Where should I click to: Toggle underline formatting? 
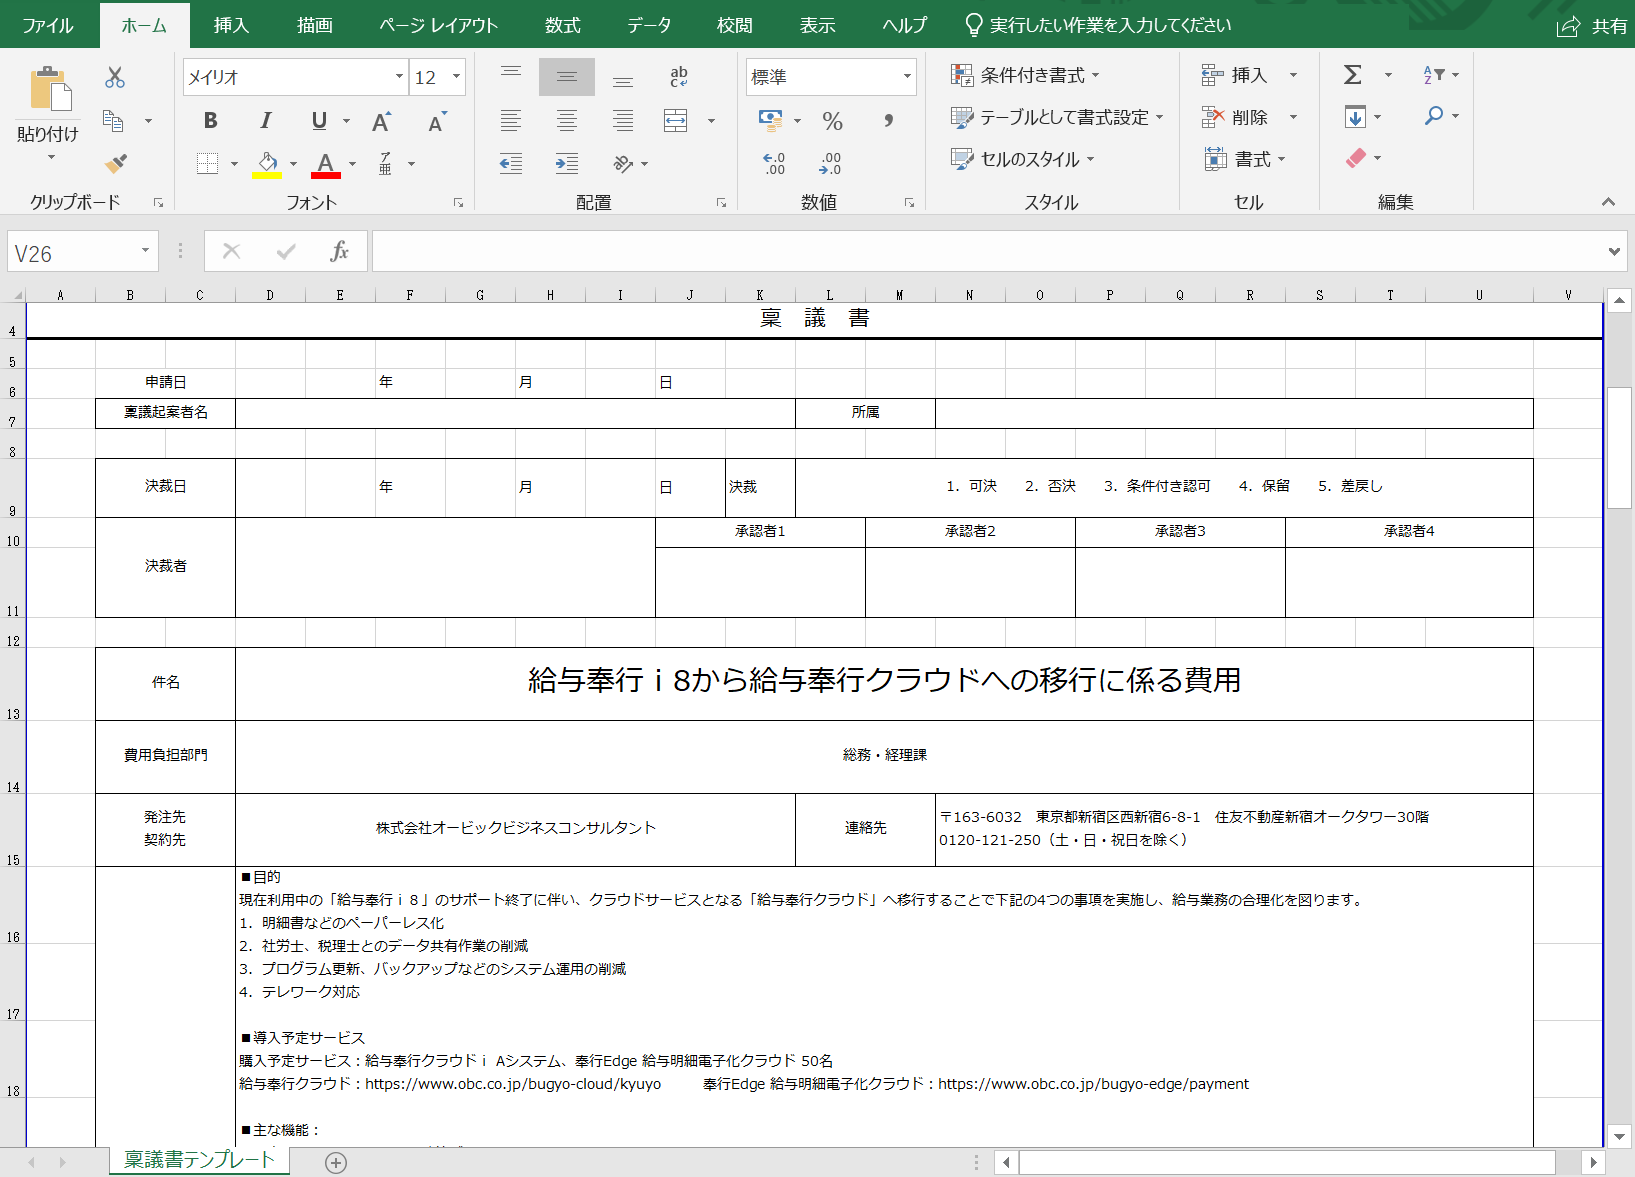click(x=319, y=121)
